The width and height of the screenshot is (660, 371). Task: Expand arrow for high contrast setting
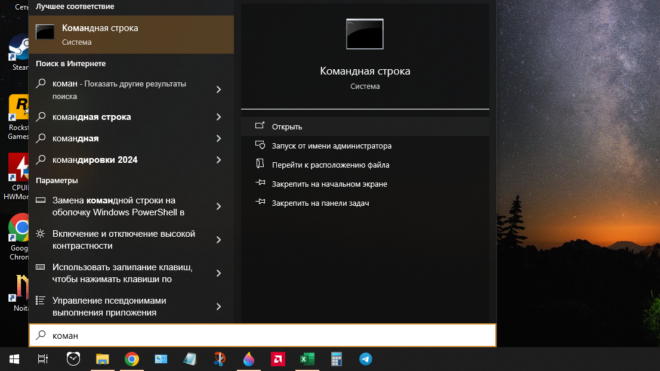point(218,240)
